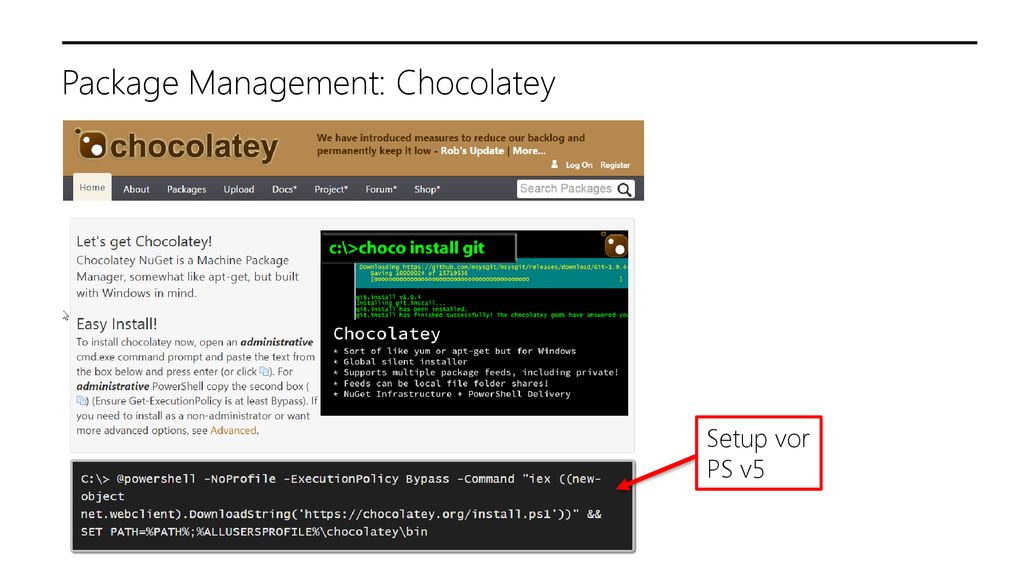The height and width of the screenshot is (576, 1024).
Task: Go to the Packages page
Action: tap(186, 189)
